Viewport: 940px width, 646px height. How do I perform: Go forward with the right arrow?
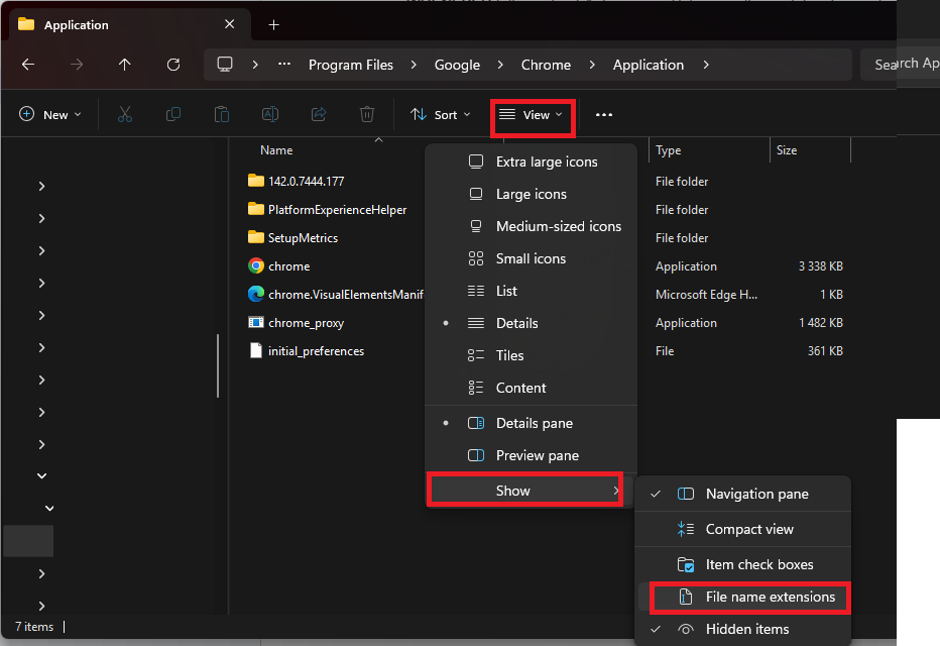pos(77,64)
